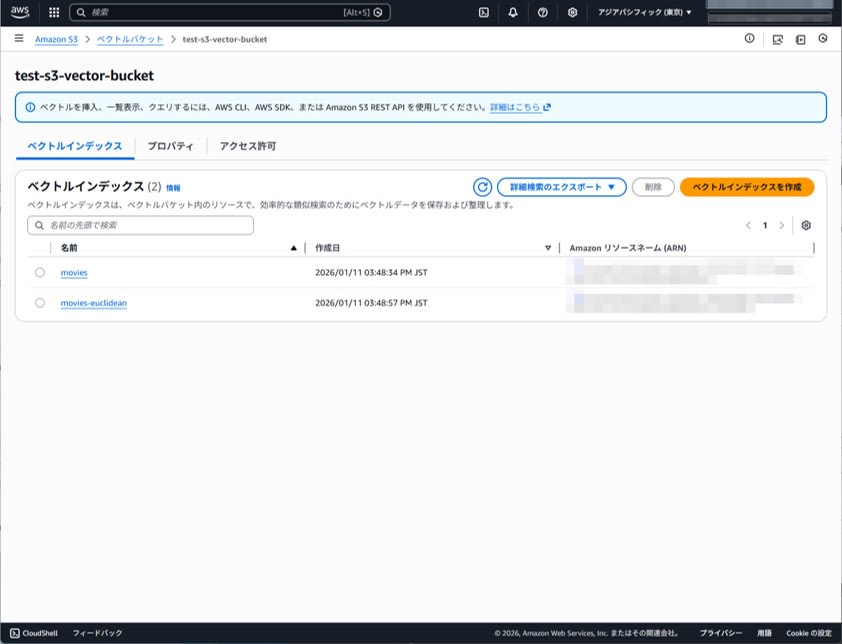
Task: Launch CloudShell from the top bar icon
Action: click(x=484, y=12)
